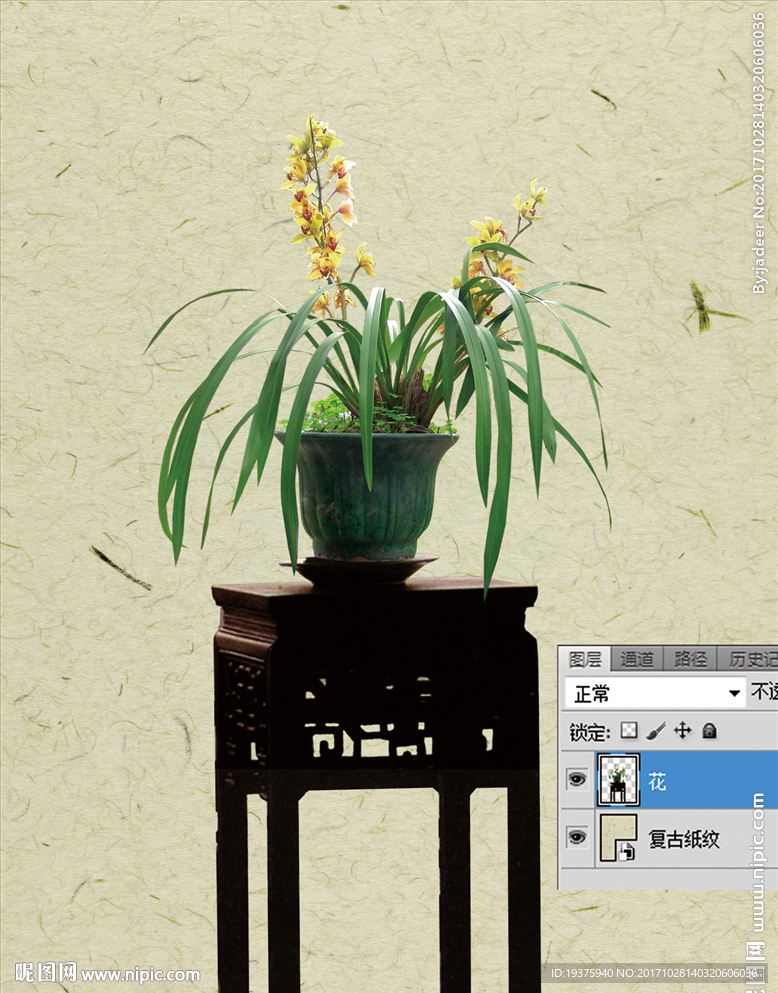Click the smart object badge on 复古纸纹 thumbnail
The height and width of the screenshot is (993, 778).
(627, 852)
